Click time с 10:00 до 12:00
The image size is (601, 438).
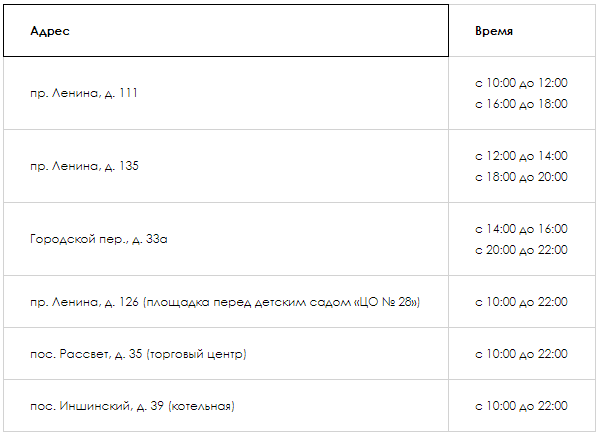[521, 83]
